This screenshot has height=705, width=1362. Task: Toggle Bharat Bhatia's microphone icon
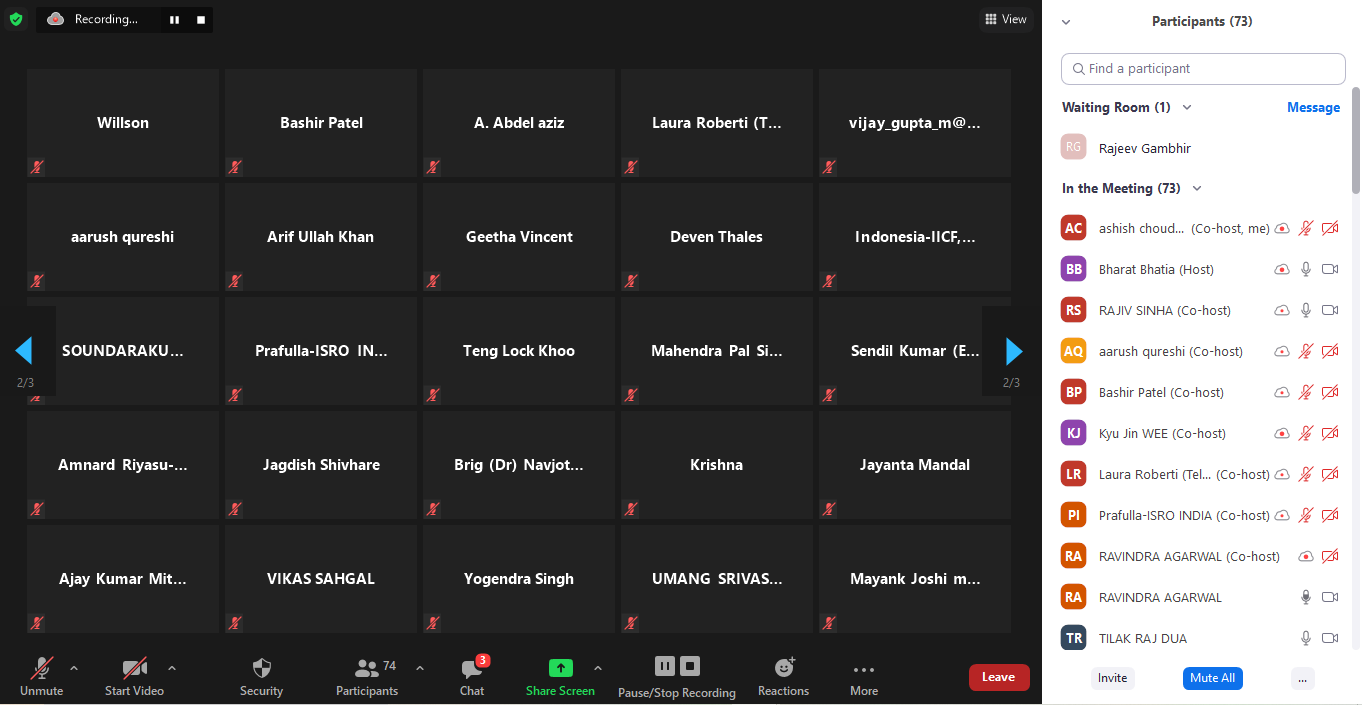point(1305,270)
